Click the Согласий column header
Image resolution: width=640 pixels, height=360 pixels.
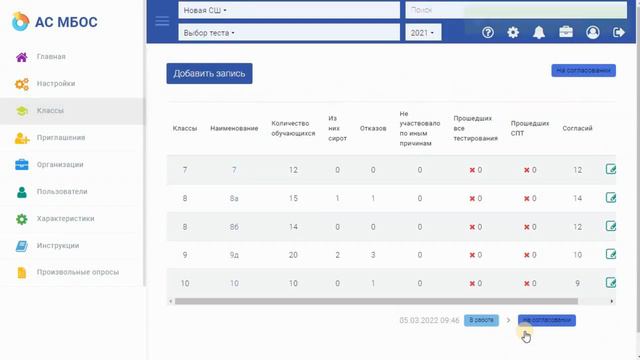click(577, 128)
